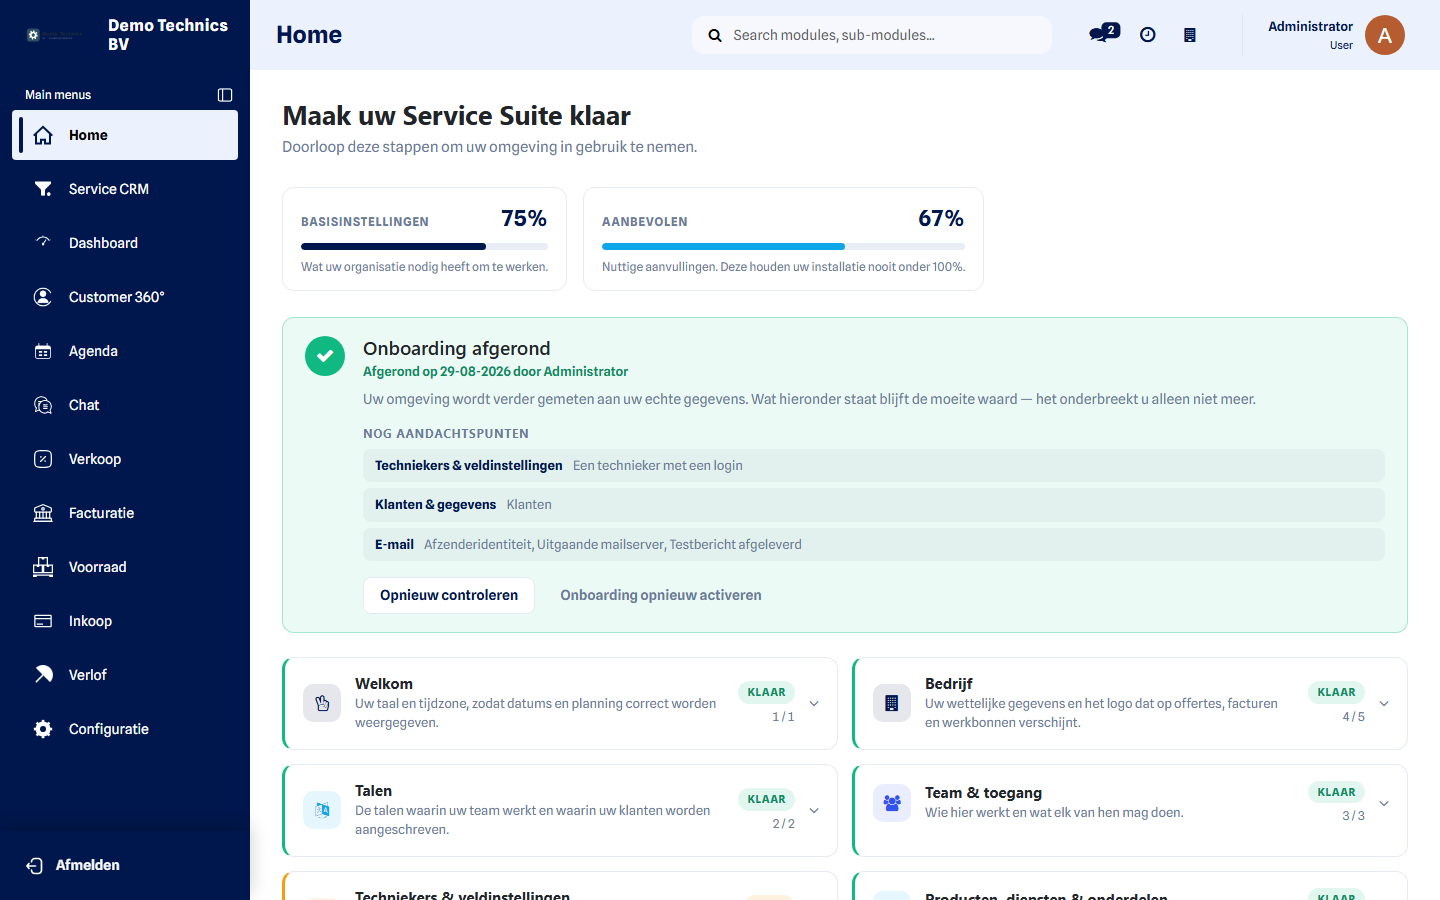Viewport: 1440px width, 900px height.
Task: Expand the Bedrijf card chevron
Action: [x=1384, y=704]
